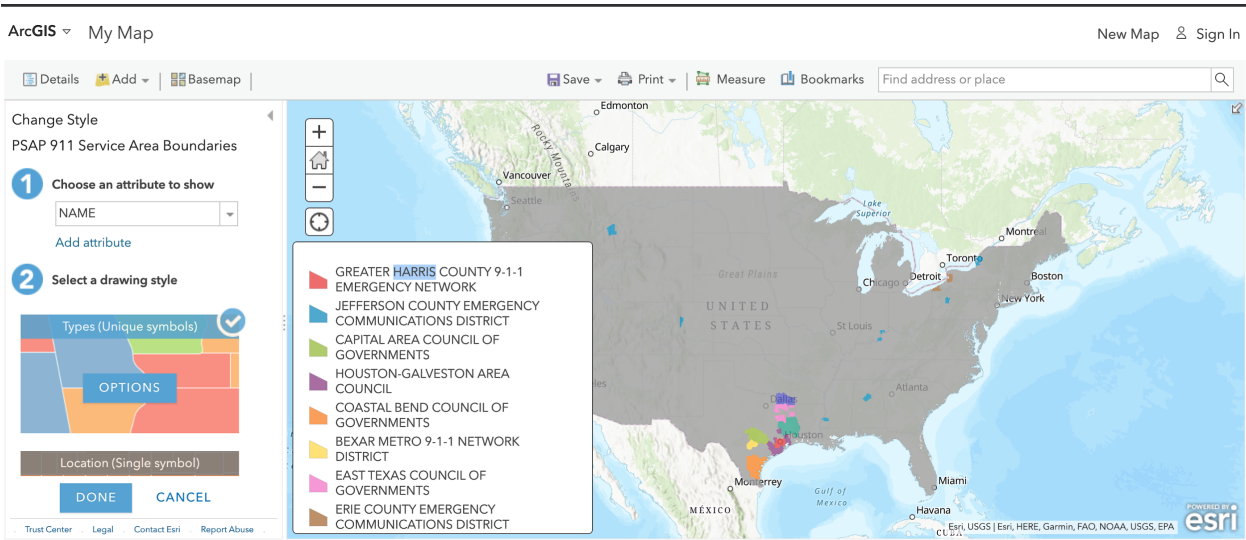This screenshot has width=1246, height=540.
Task: Click Add attribute link
Action: [x=93, y=242]
